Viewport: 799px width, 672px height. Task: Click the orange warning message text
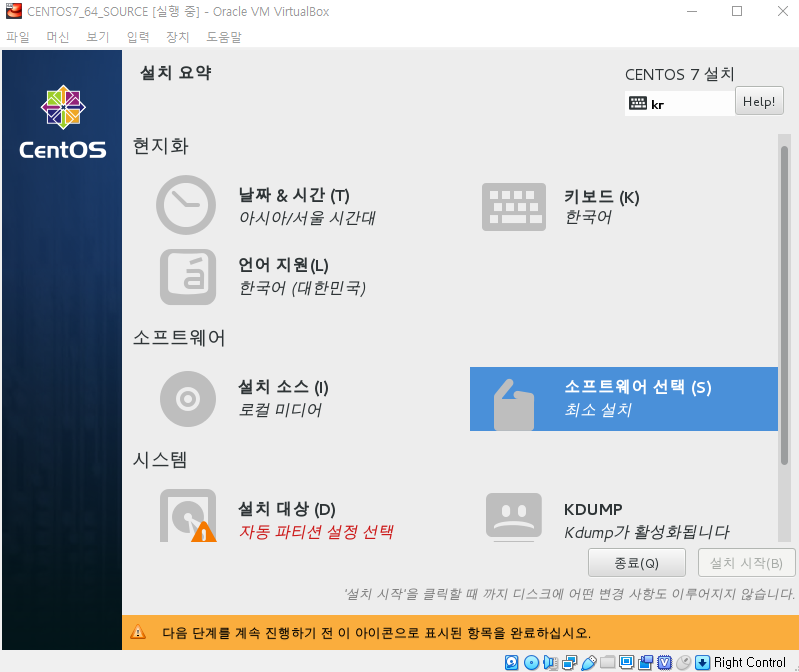click(377, 633)
